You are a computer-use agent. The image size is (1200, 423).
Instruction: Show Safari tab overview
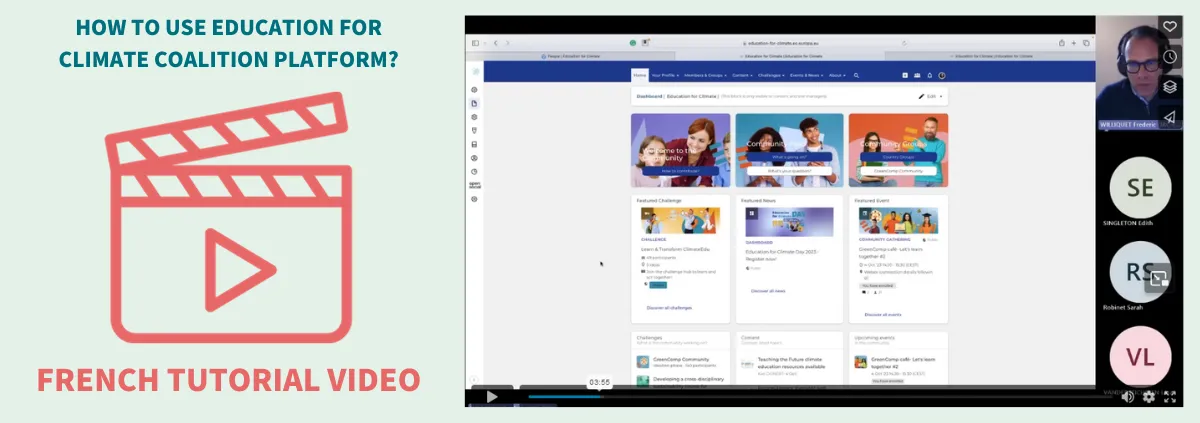tap(1087, 43)
